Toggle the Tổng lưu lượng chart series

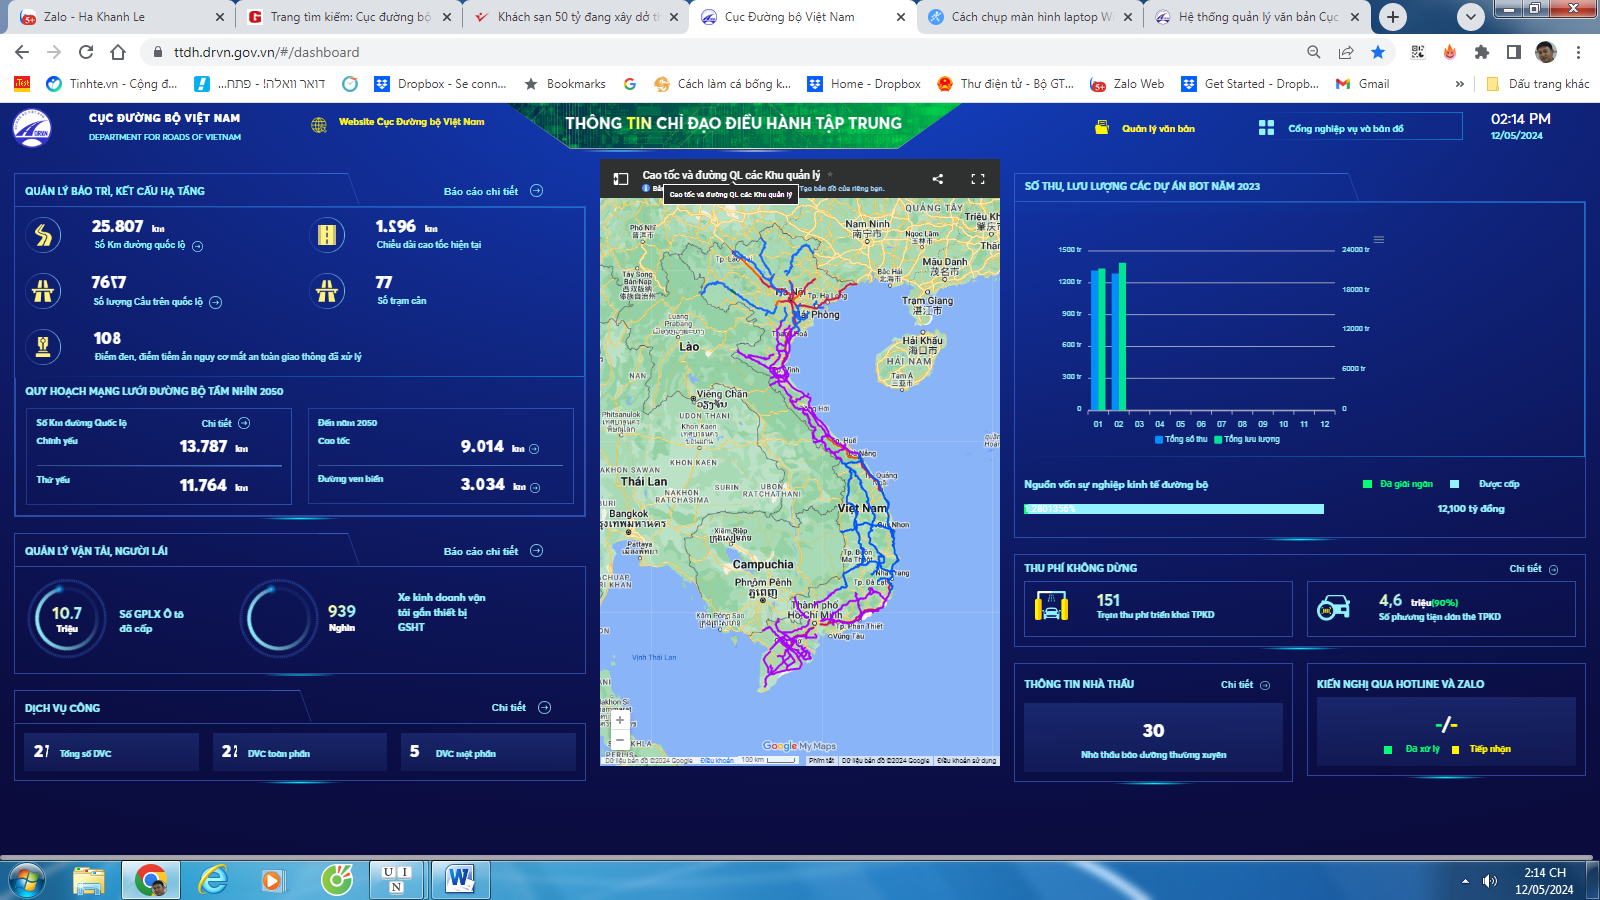tap(1246, 439)
